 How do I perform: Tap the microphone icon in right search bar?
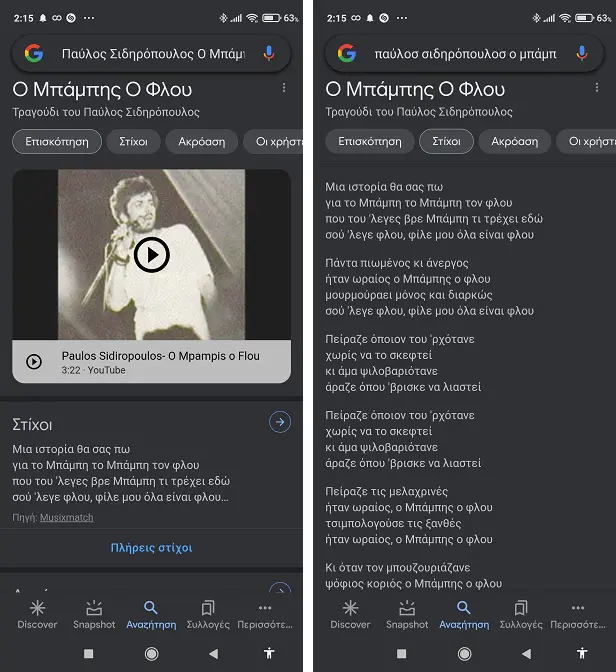pyautogui.click(x=582, y=54)
